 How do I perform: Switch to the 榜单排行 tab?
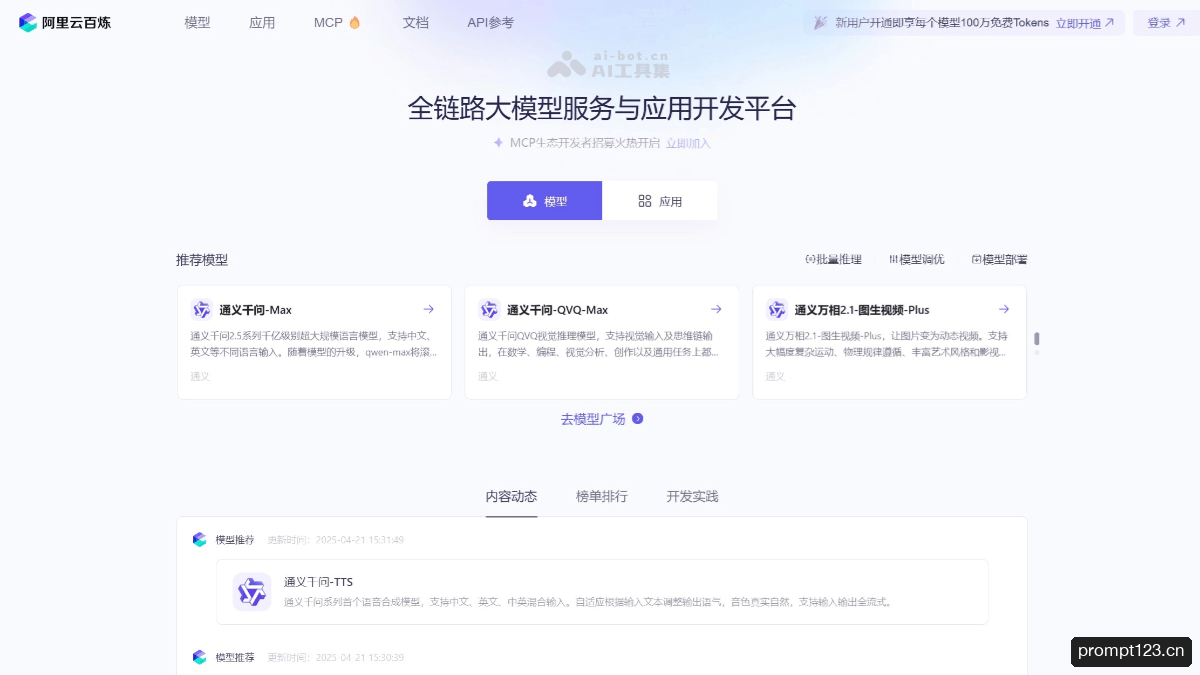click(602, 497)
